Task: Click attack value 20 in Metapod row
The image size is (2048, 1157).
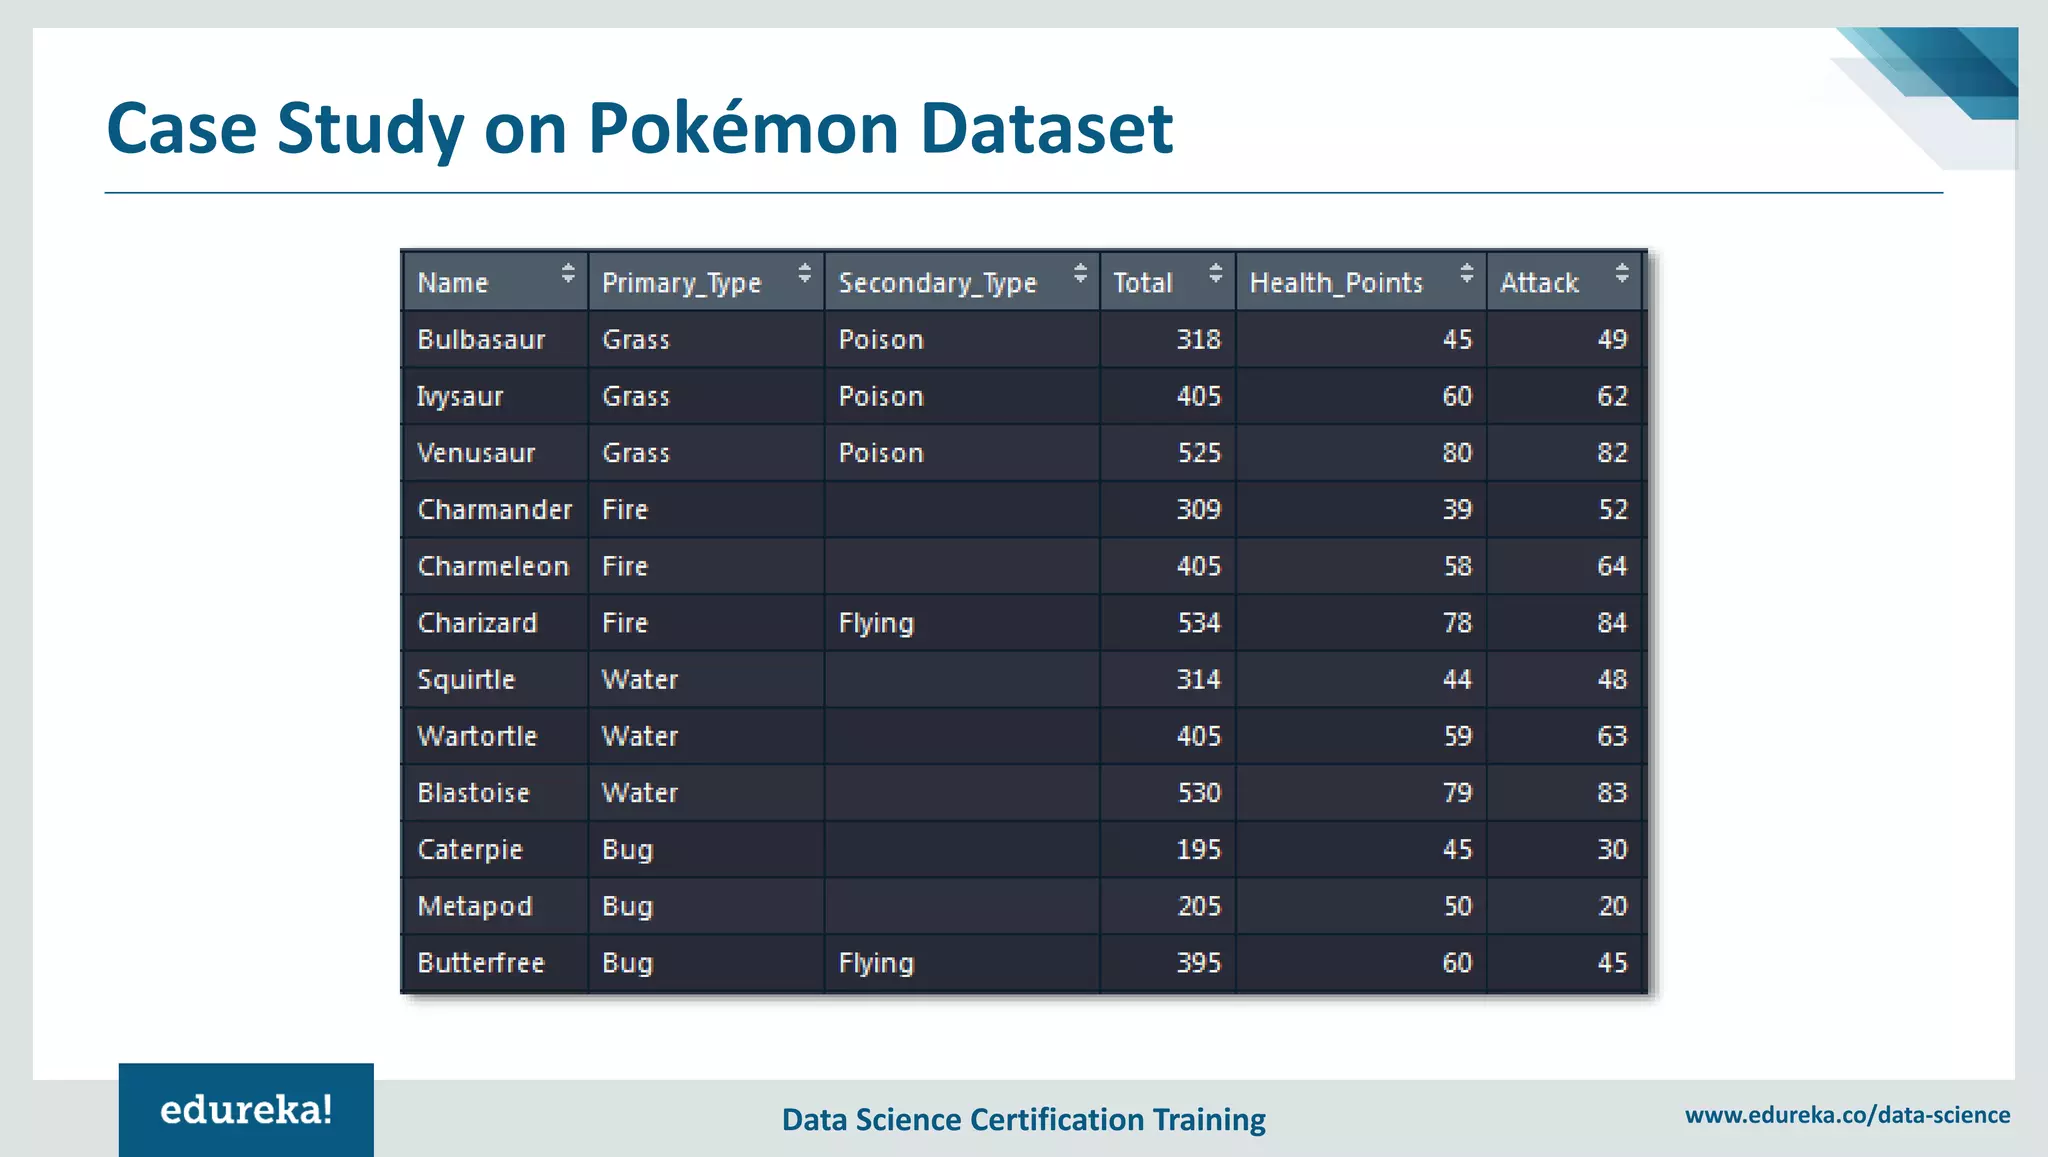Action: [x=1612, y=907]
